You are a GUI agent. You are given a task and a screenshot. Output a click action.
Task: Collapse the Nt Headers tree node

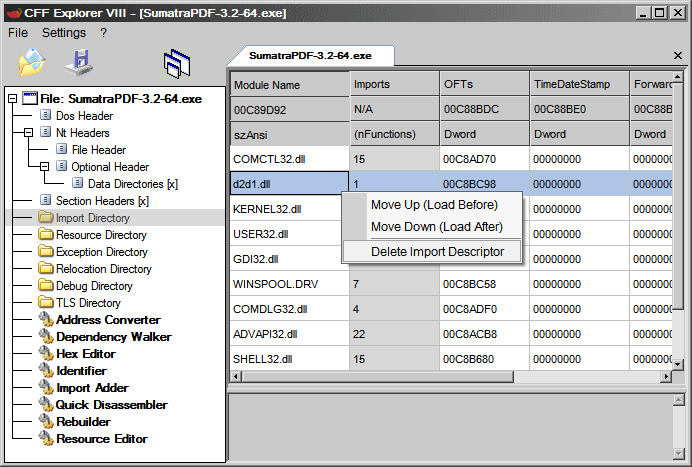[29, 132]
